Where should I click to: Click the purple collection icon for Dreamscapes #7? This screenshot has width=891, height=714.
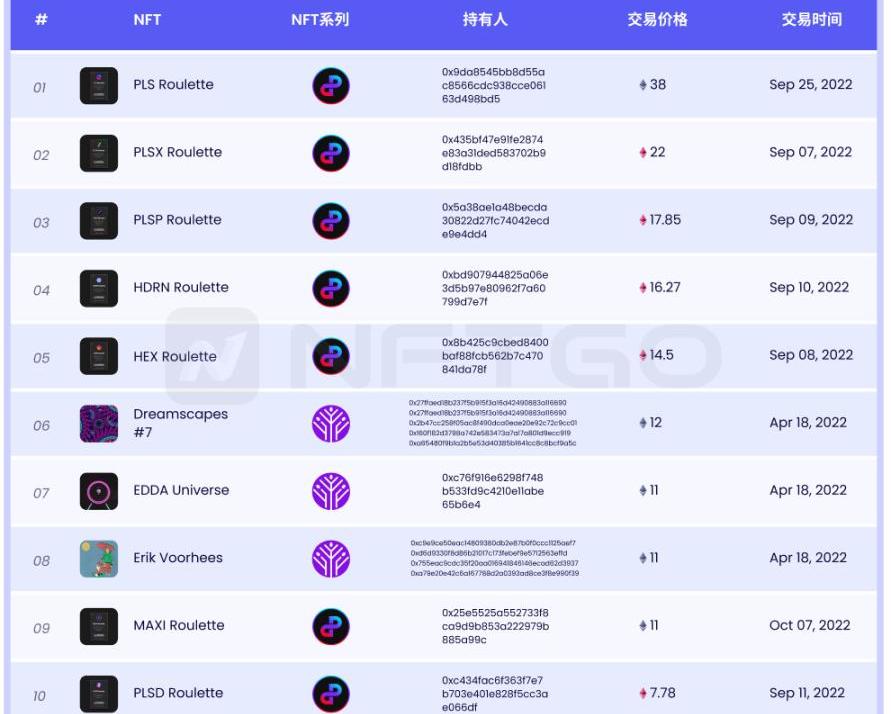pyautogui.click(x=331, y=423)
